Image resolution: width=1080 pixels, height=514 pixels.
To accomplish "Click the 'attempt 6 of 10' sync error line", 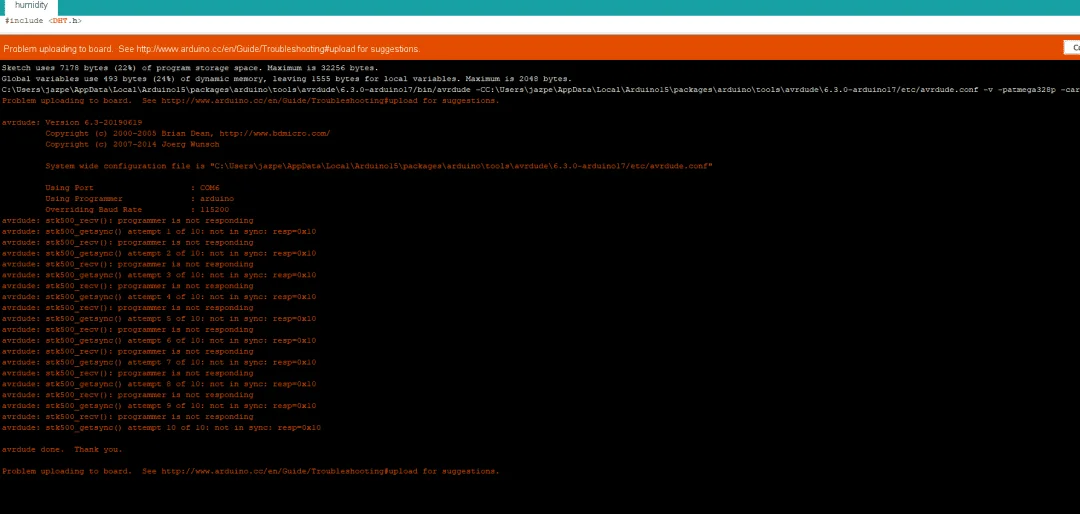I will [x=158, y=340].
